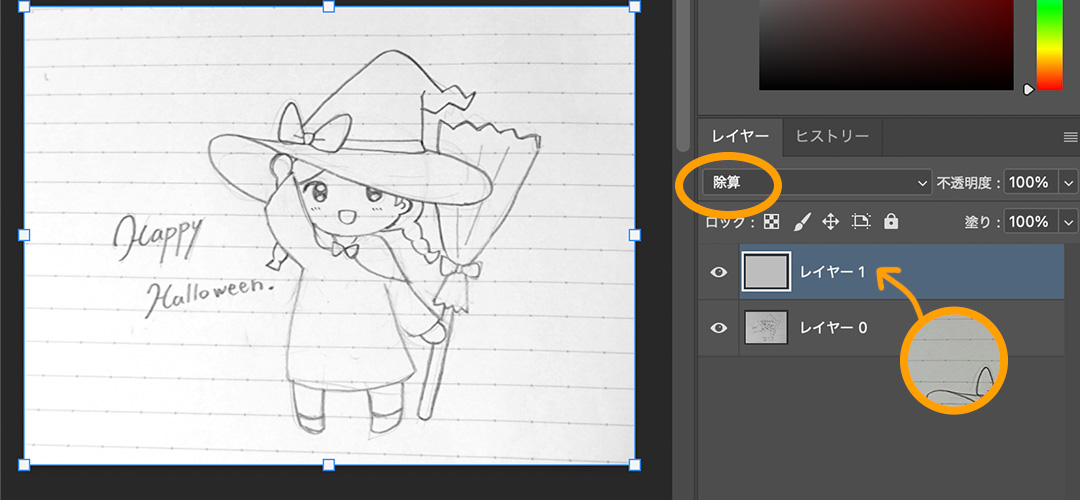Expand the 不透明度 slider arrow

(x=1069, y=183)
